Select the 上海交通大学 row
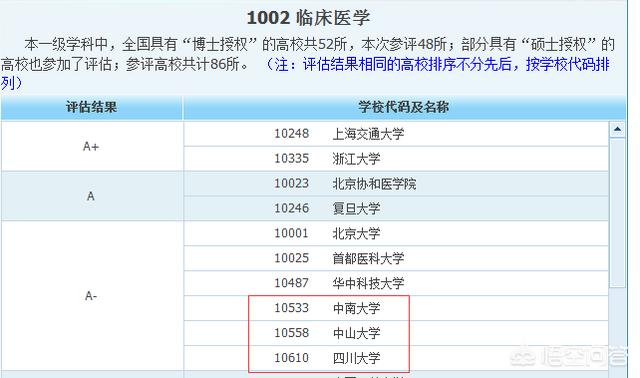This screenshot has width=640, height=378. [396, 134]
